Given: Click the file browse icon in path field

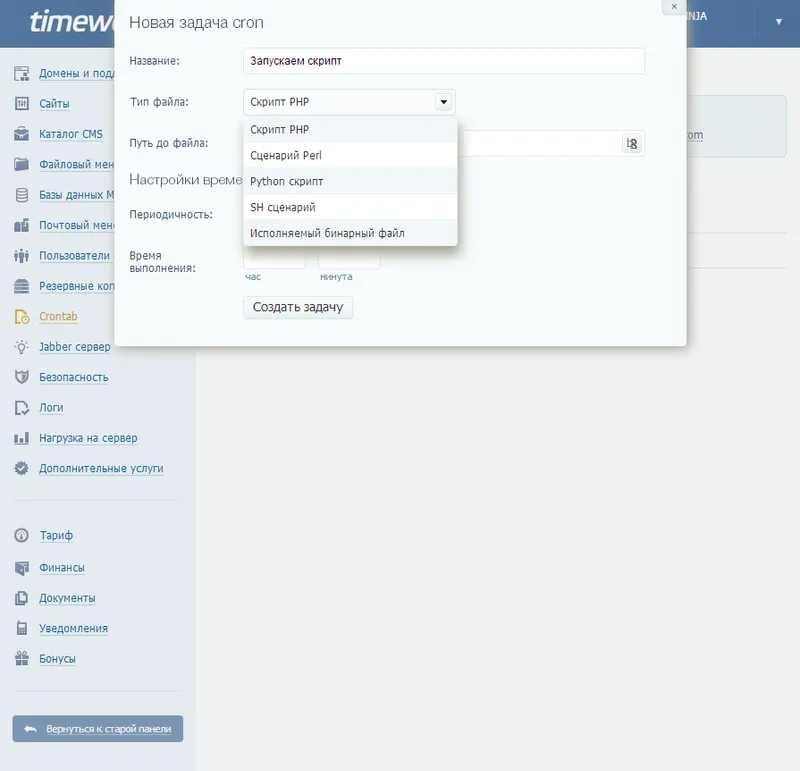Looking at the screenshot, I should (x=632, y=144).
